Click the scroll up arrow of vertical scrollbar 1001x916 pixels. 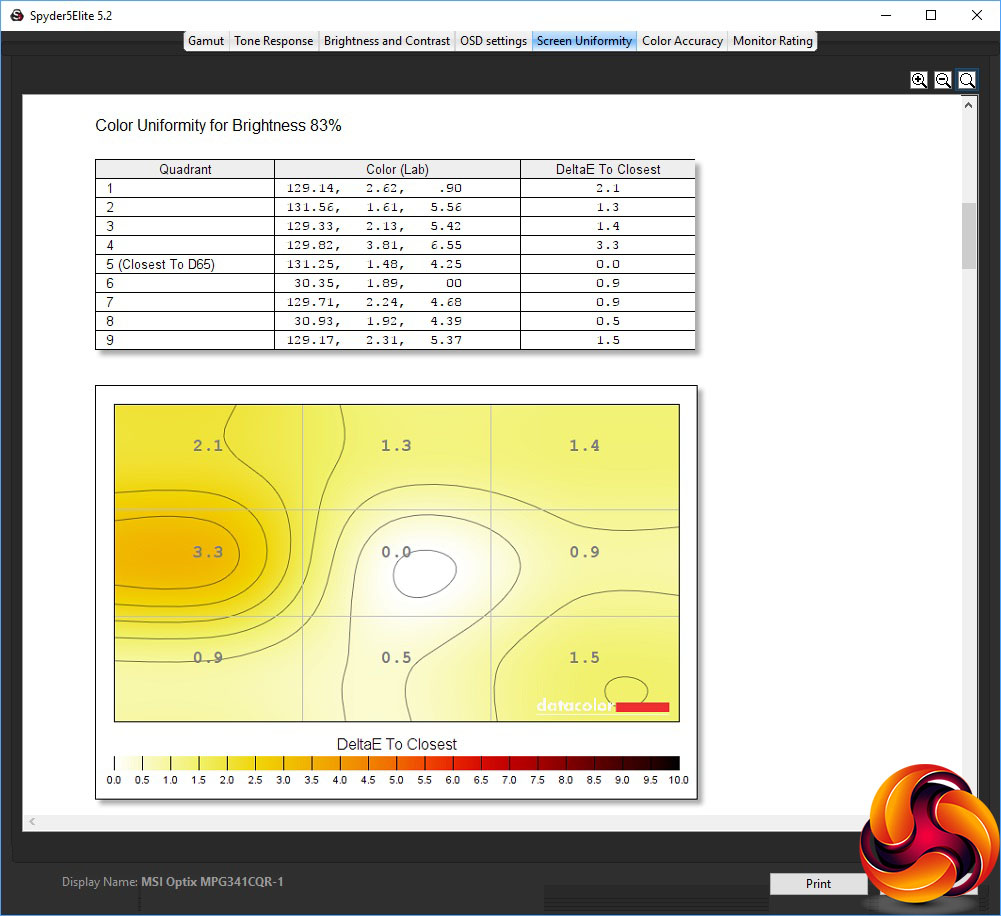[x=968, y=105]
